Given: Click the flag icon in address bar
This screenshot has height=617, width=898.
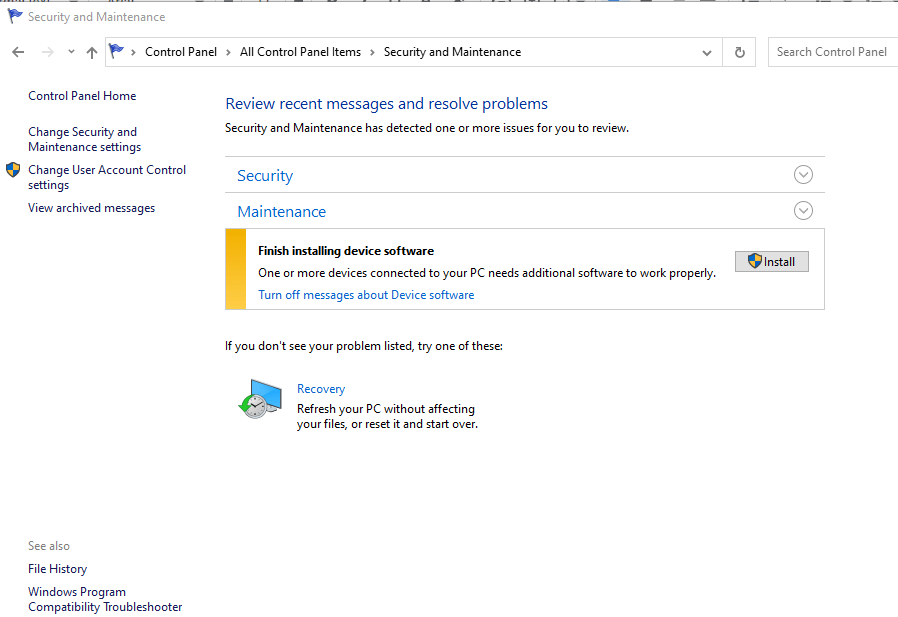Looking at the screenshot, I should [x=116, y=51].
